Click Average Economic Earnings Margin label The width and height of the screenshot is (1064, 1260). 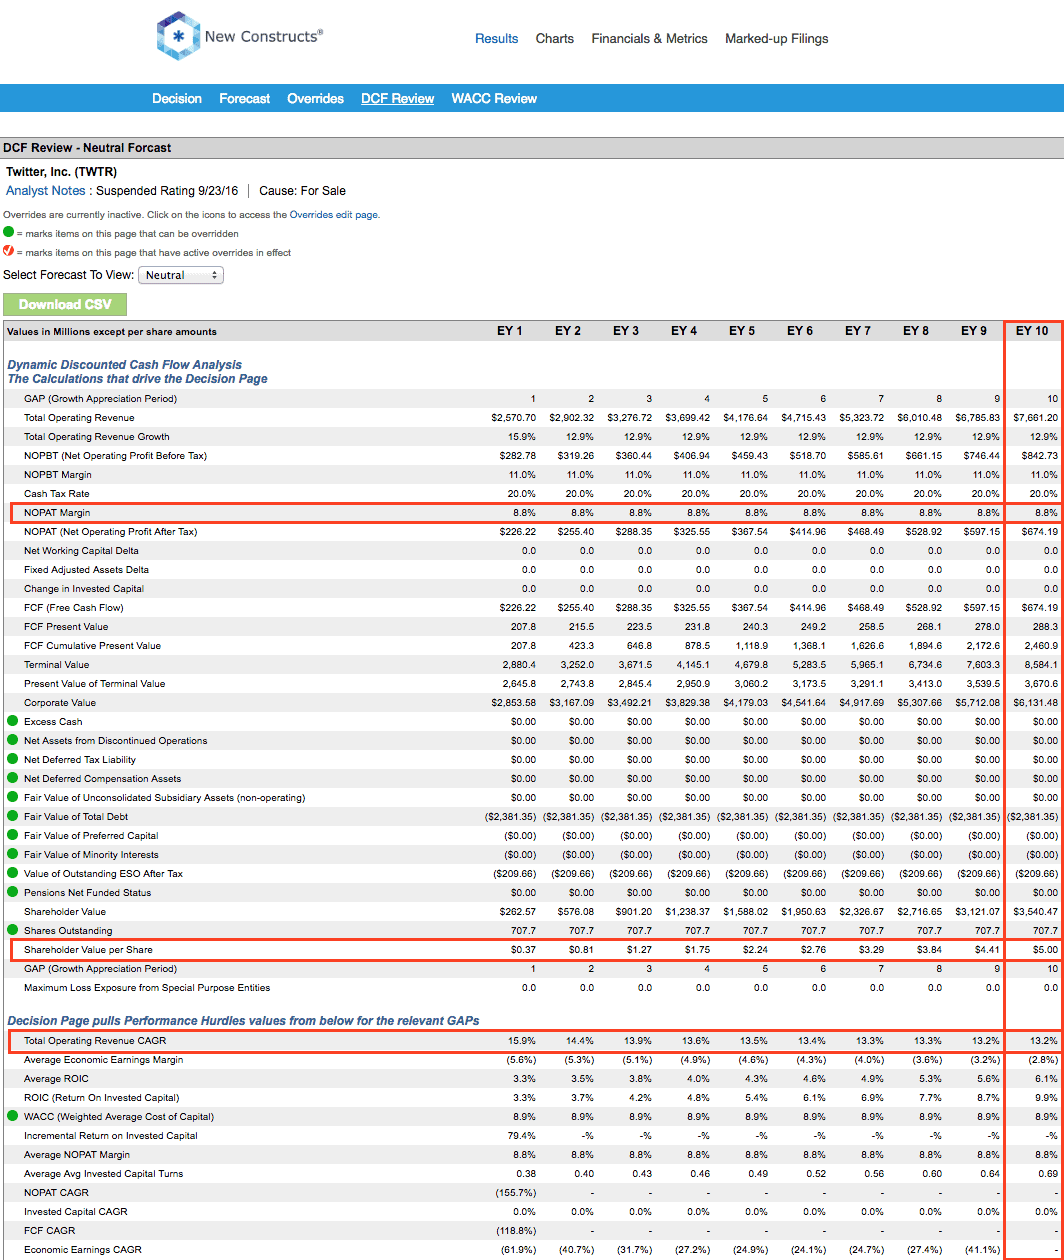click(x=103, y=1059)
